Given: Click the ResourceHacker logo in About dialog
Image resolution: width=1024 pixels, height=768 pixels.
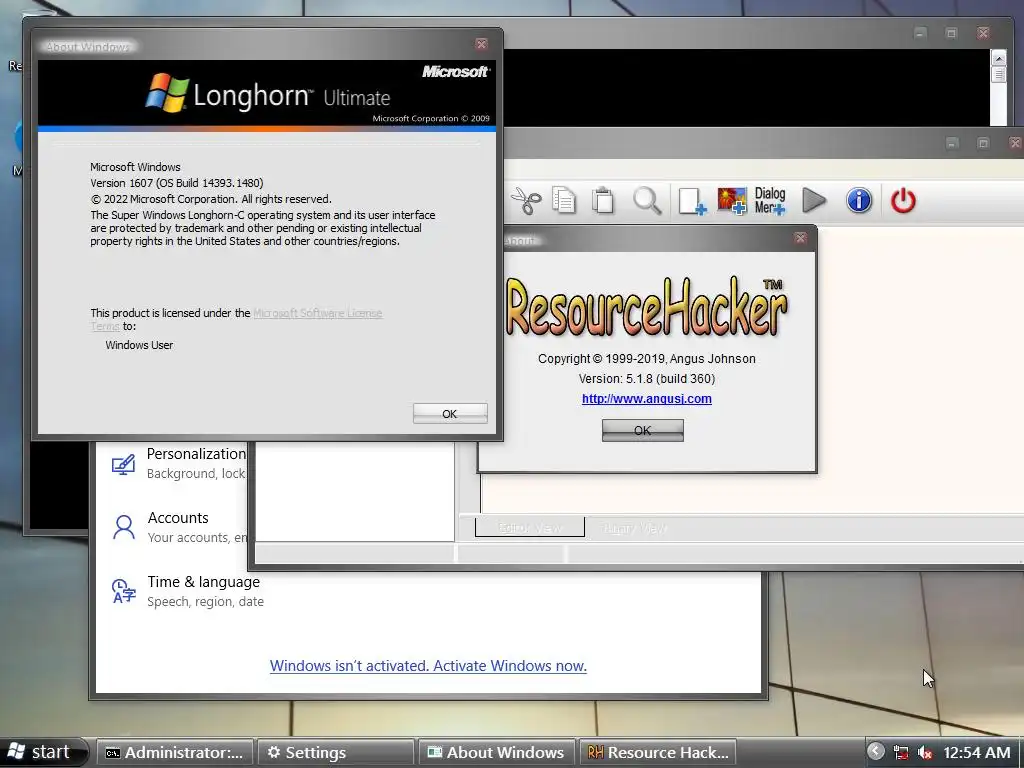Looking at the screenshot, I should (647, 307).
